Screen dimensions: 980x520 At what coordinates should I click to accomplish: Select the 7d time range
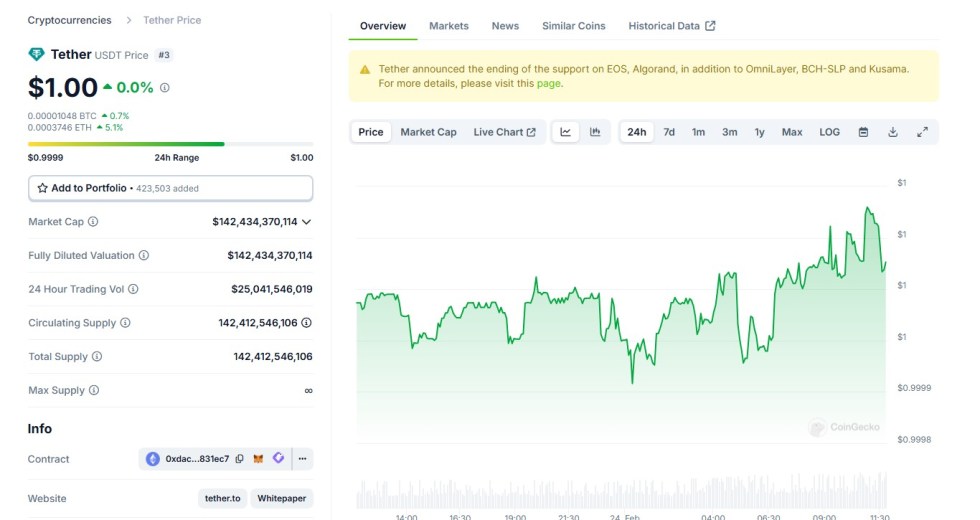669,132
